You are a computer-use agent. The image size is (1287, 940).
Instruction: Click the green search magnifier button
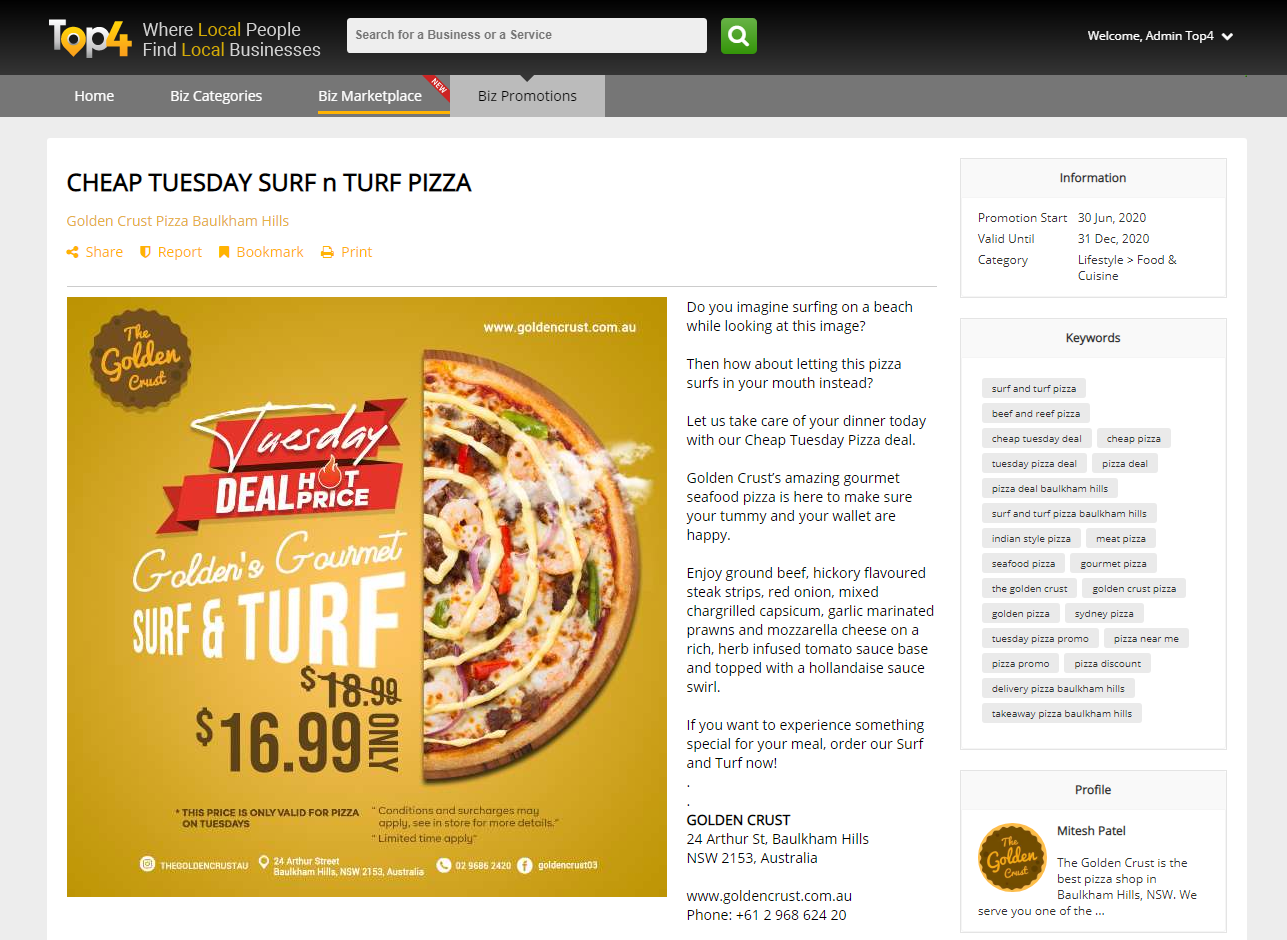coord(739,36)
